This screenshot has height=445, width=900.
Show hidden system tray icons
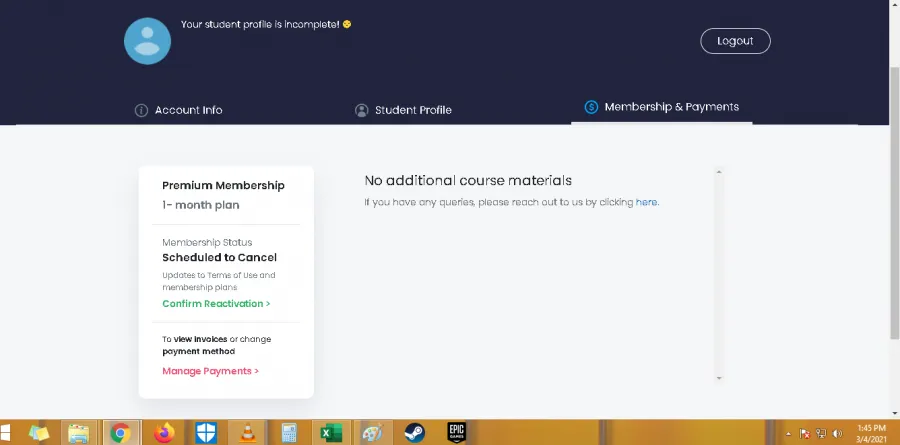(789, 433)
